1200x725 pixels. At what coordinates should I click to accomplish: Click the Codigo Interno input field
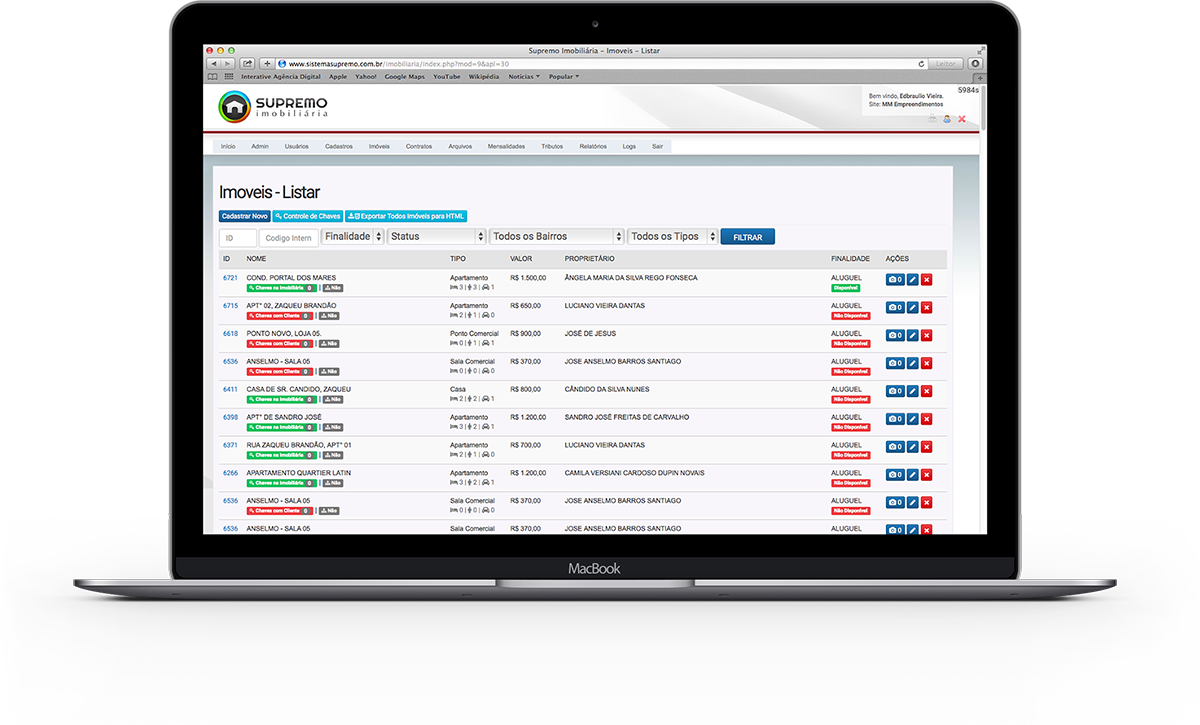(289, 237)
